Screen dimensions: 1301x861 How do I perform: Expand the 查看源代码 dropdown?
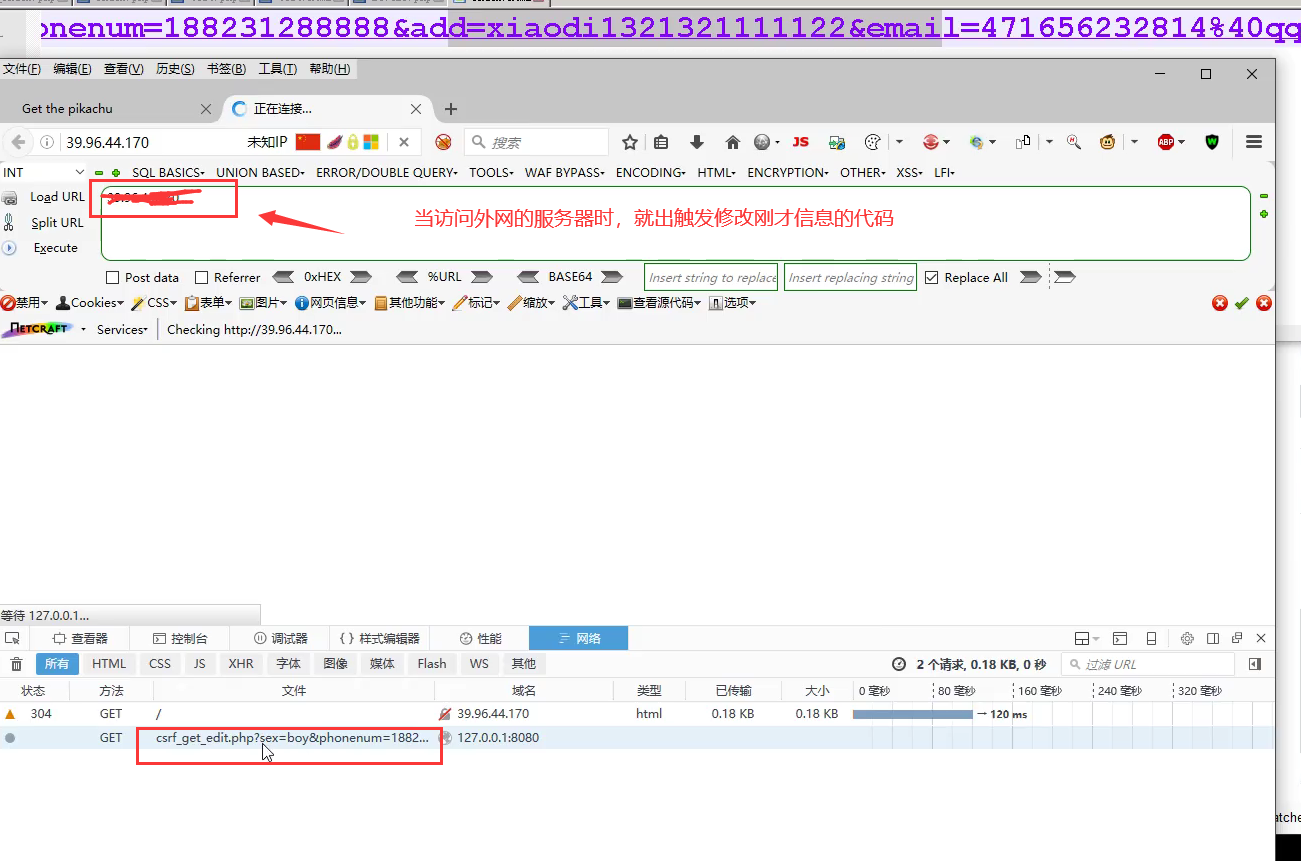click(659, 303)
